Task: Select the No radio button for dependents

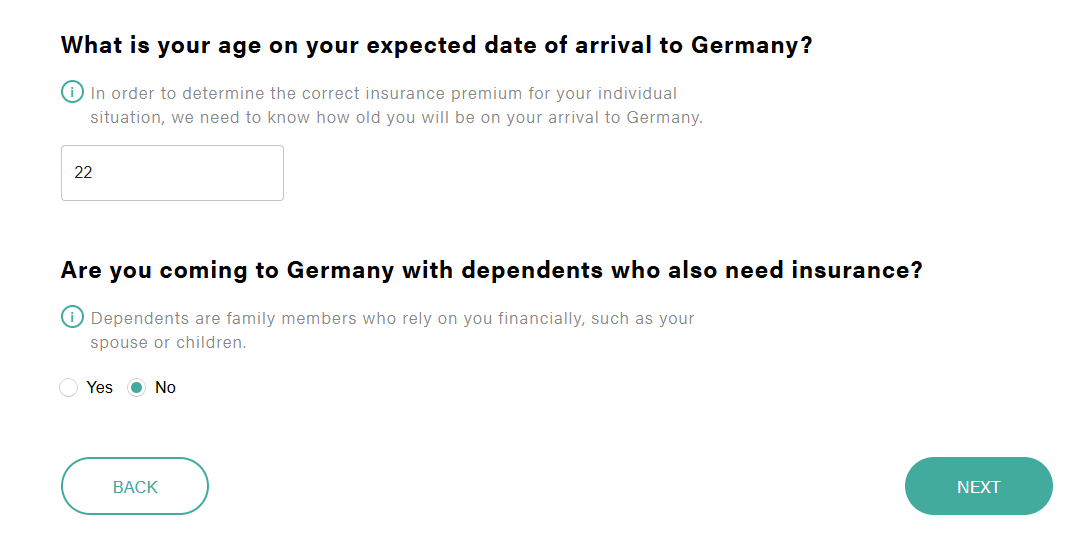Action: click(x=137, y=388)
